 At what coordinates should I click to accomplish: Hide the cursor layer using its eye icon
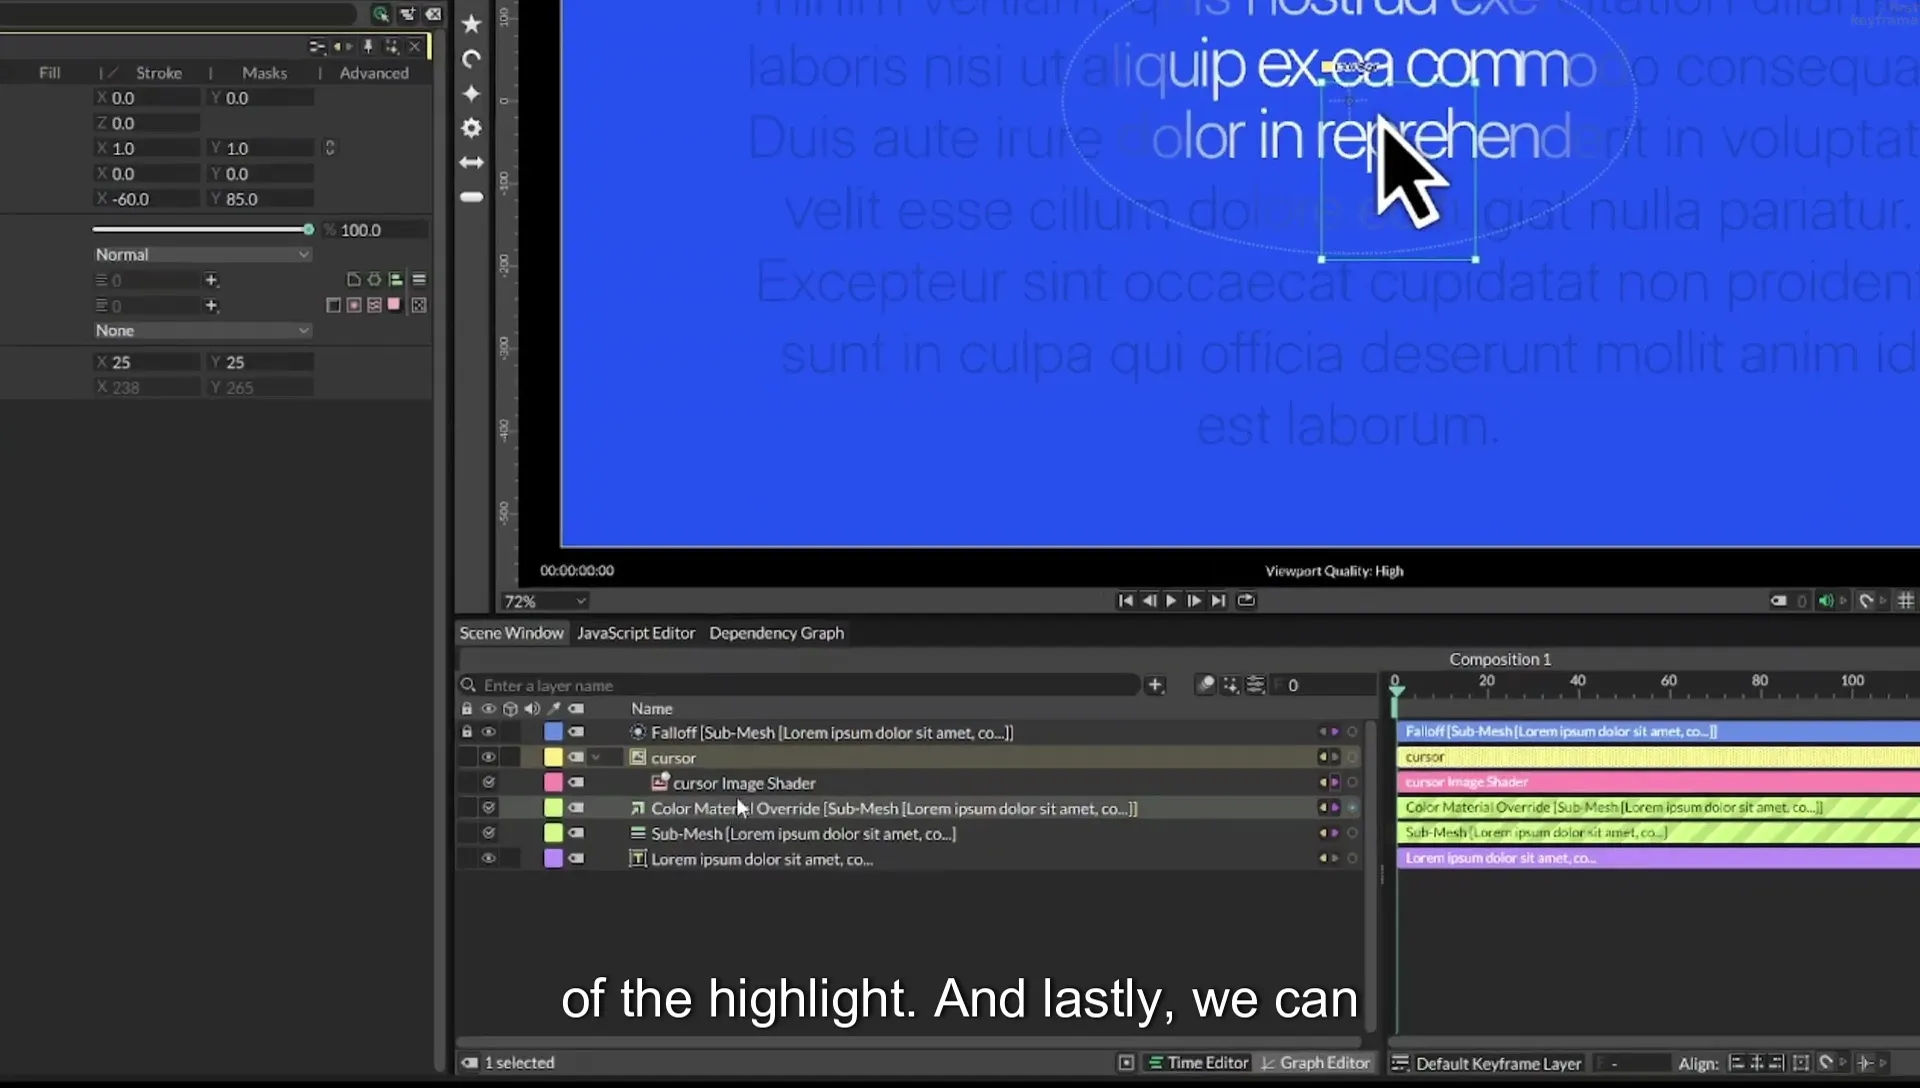coord(488,757)
